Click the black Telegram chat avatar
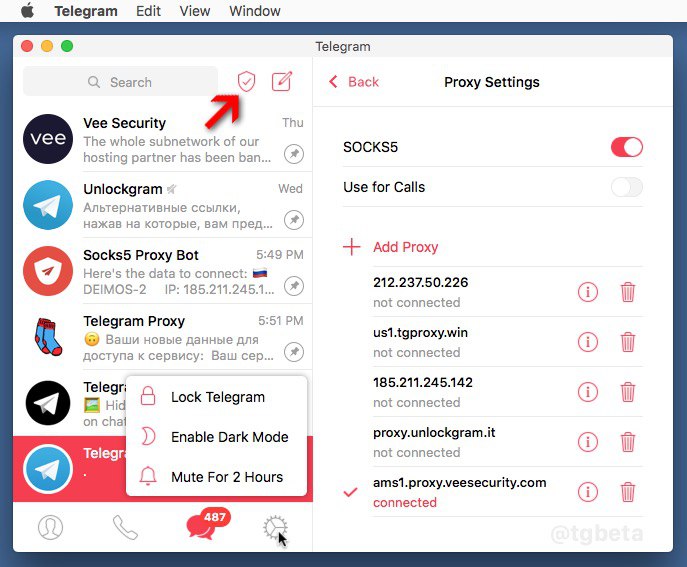The image size is (687, 567). tap(48, 403)
